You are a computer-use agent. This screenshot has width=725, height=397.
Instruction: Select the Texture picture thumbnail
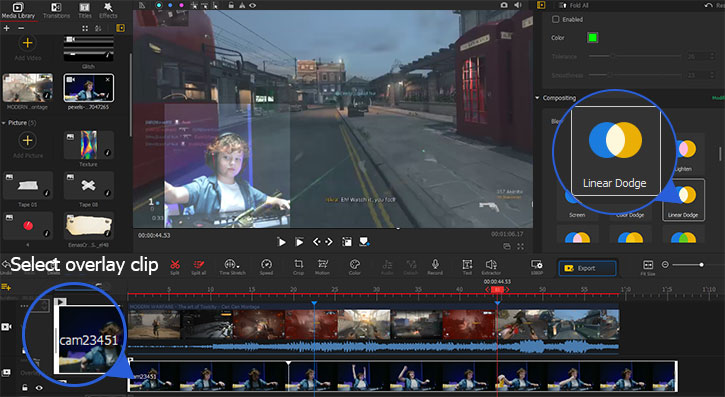click(x=88, y=145)
